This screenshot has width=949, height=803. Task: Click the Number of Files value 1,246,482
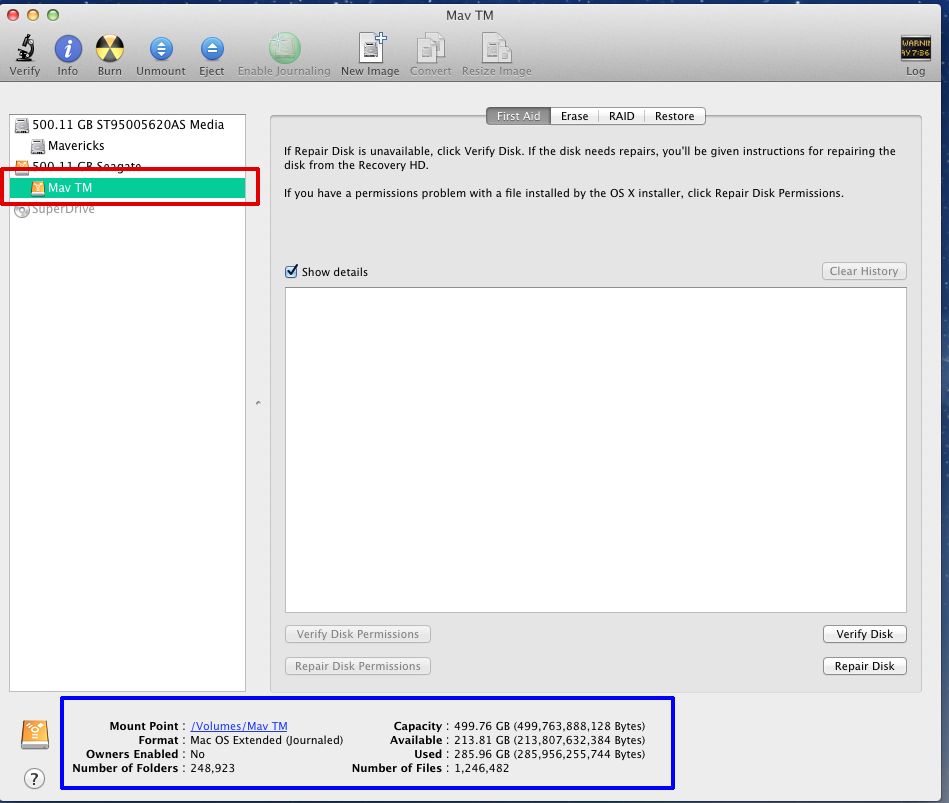tap(482, 769)
